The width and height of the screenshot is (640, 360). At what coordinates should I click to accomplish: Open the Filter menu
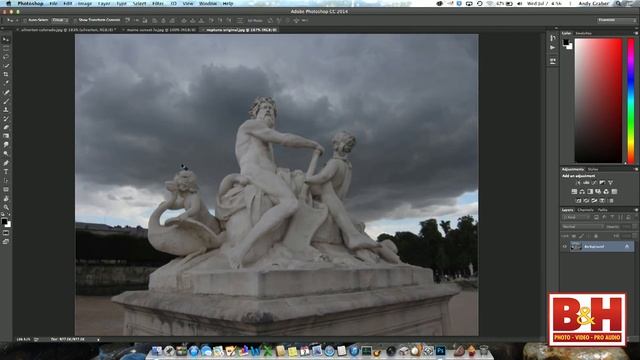coord(158,3)
